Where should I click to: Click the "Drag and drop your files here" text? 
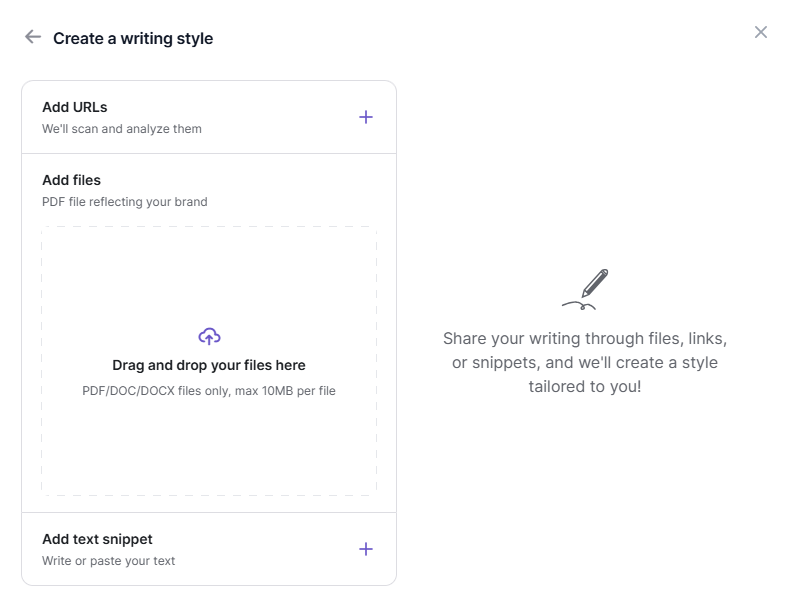(209, 365)
